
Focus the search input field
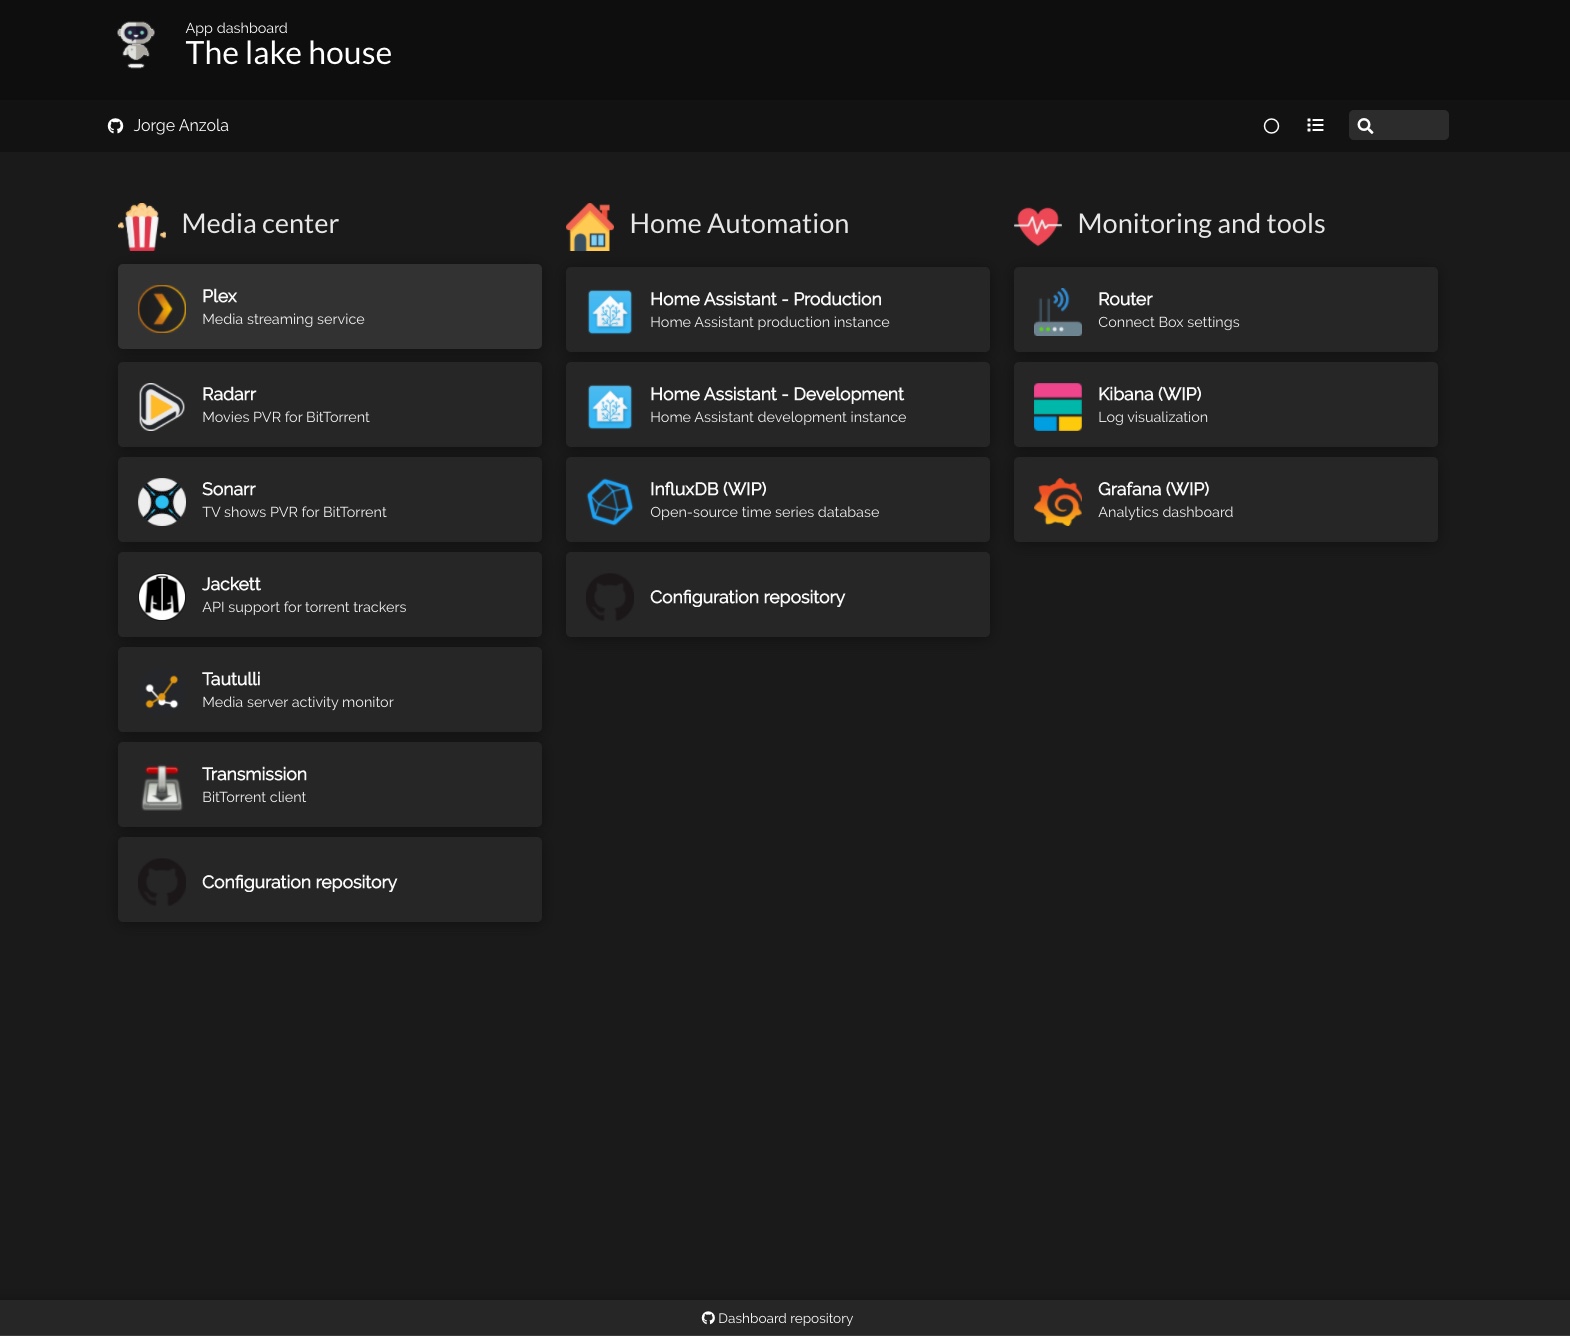(x=1399, y=125)
